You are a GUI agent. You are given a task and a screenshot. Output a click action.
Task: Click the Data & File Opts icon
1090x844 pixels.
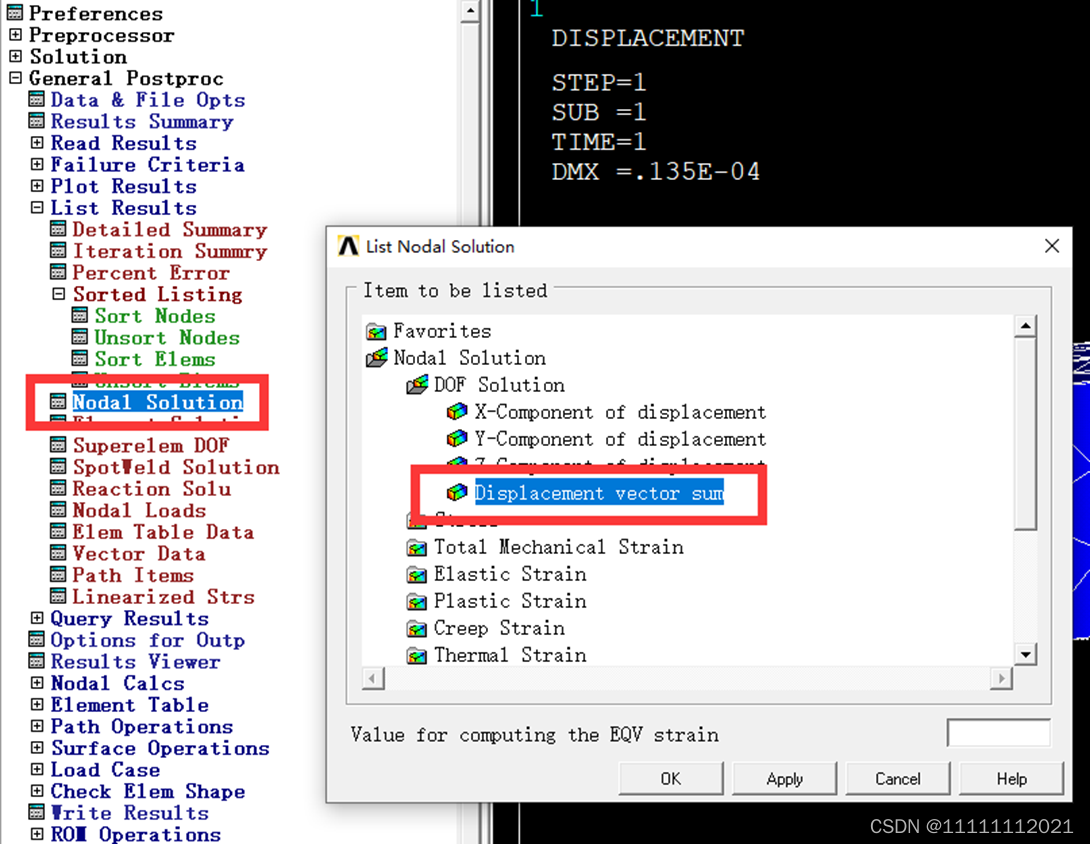coord(37,100)
